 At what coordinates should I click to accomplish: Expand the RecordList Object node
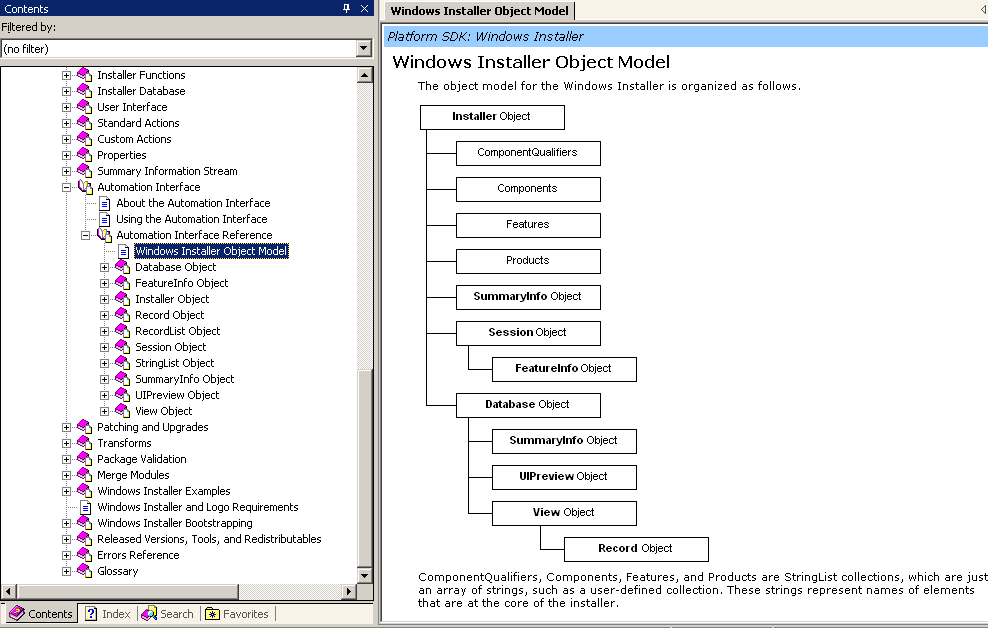click(x=105, y=331)
